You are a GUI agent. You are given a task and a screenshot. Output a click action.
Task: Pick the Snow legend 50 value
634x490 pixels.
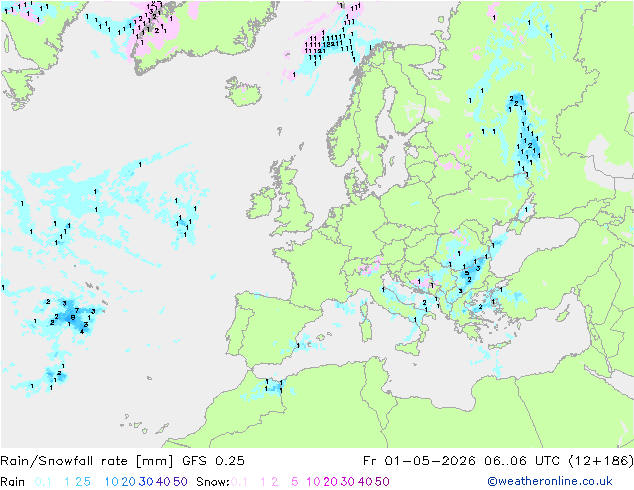pyautogui.click(x=382, y=482)
